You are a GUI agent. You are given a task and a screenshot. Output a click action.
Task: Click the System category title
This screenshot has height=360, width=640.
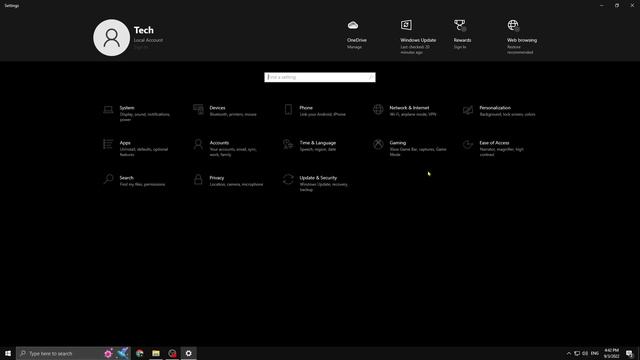(127, 108)
